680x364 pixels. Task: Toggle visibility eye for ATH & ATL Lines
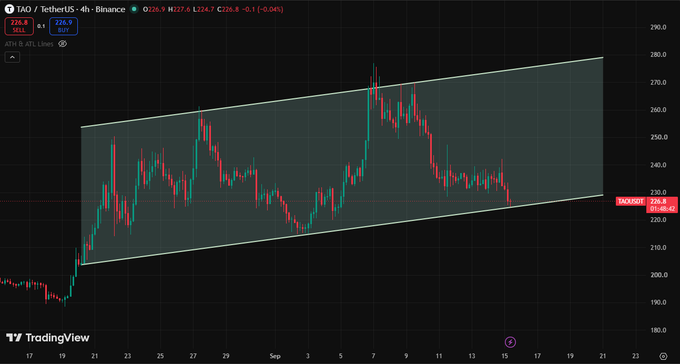pos(62,44)
